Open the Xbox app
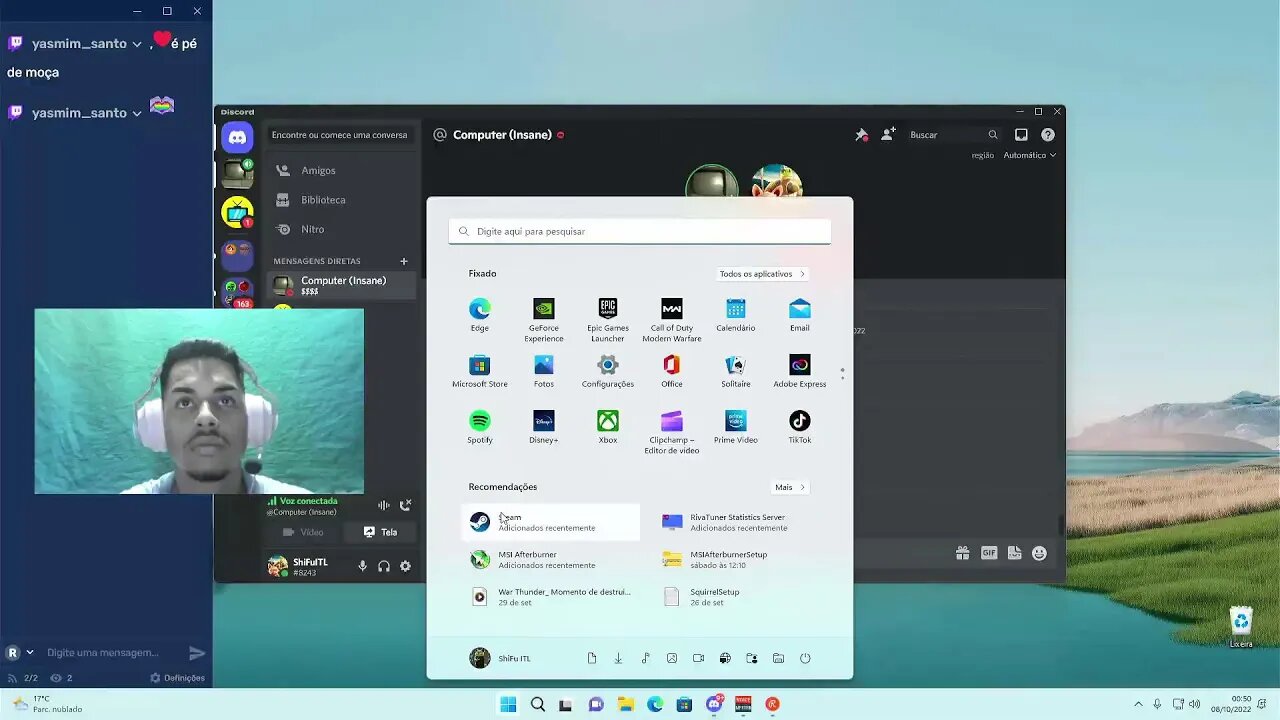The width and height of the screenshot is (1280, 720). click(608, 427)
